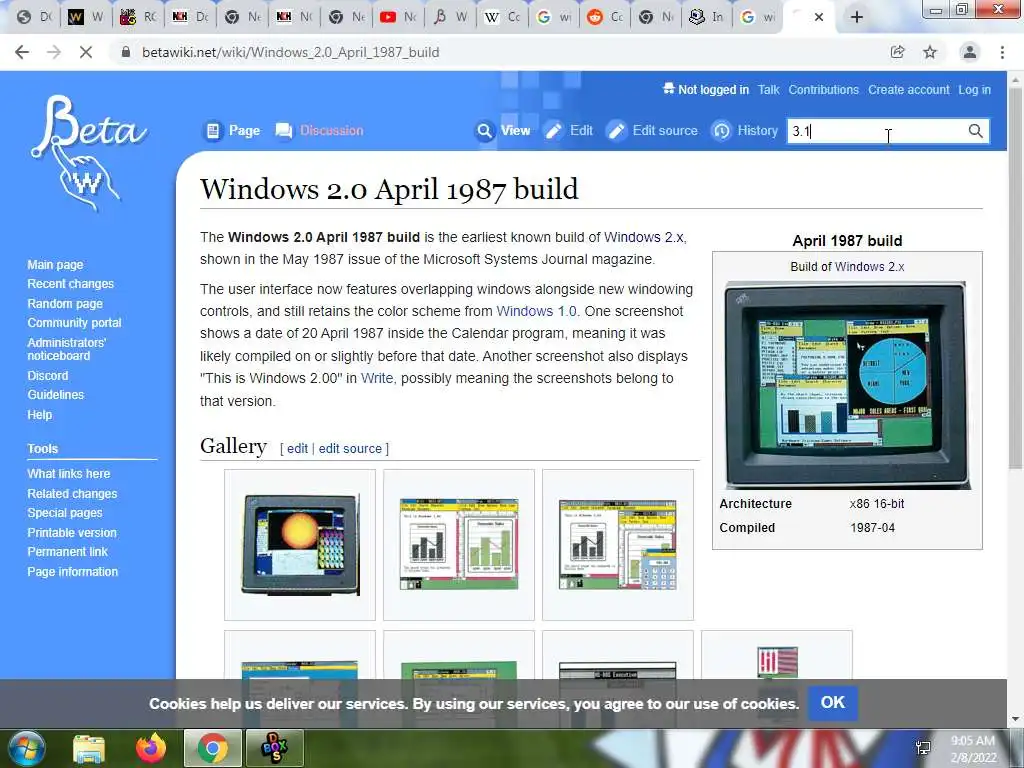Close the current browser tab
This screenshot has height=768, width=1024.
(819, 17)
